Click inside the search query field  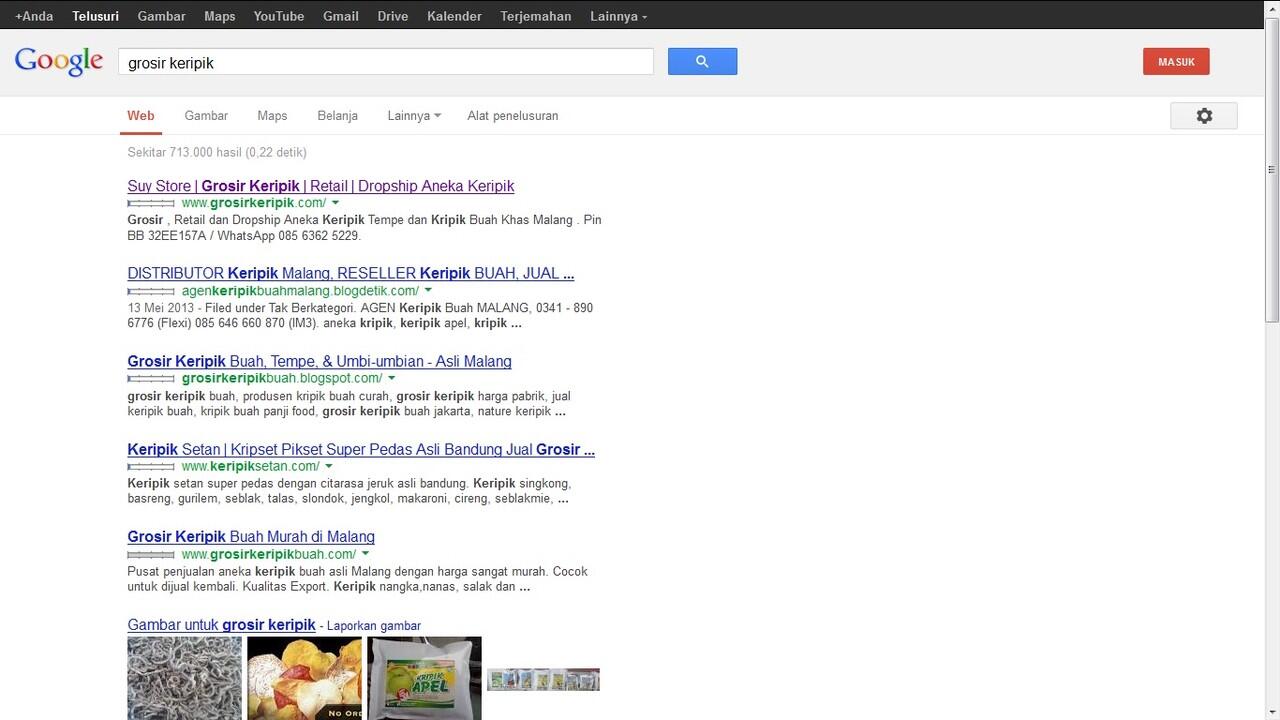pyautogui.click(x=386, y=62)
